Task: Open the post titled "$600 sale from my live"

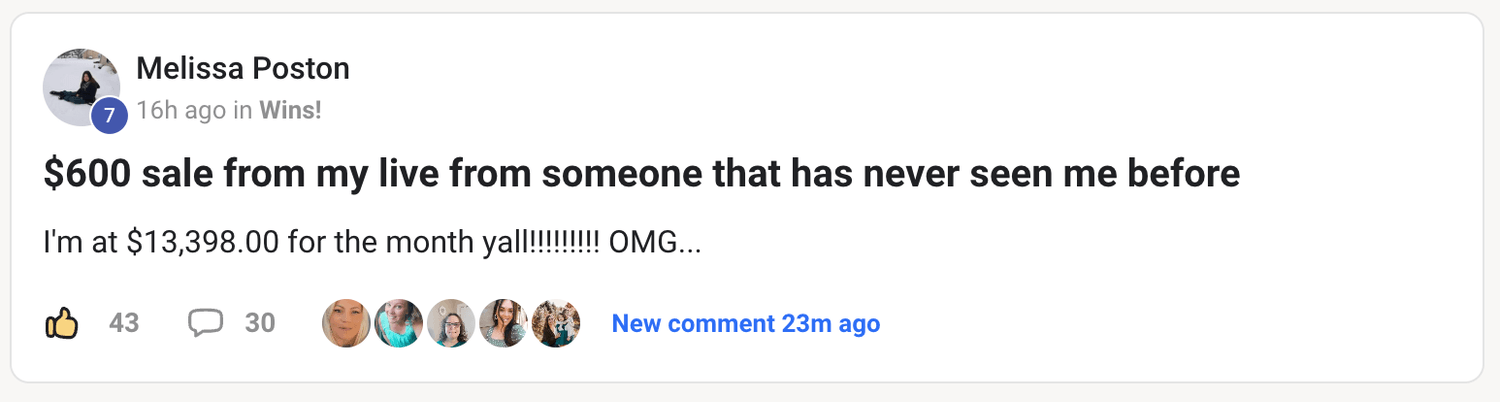Action: 641,175
